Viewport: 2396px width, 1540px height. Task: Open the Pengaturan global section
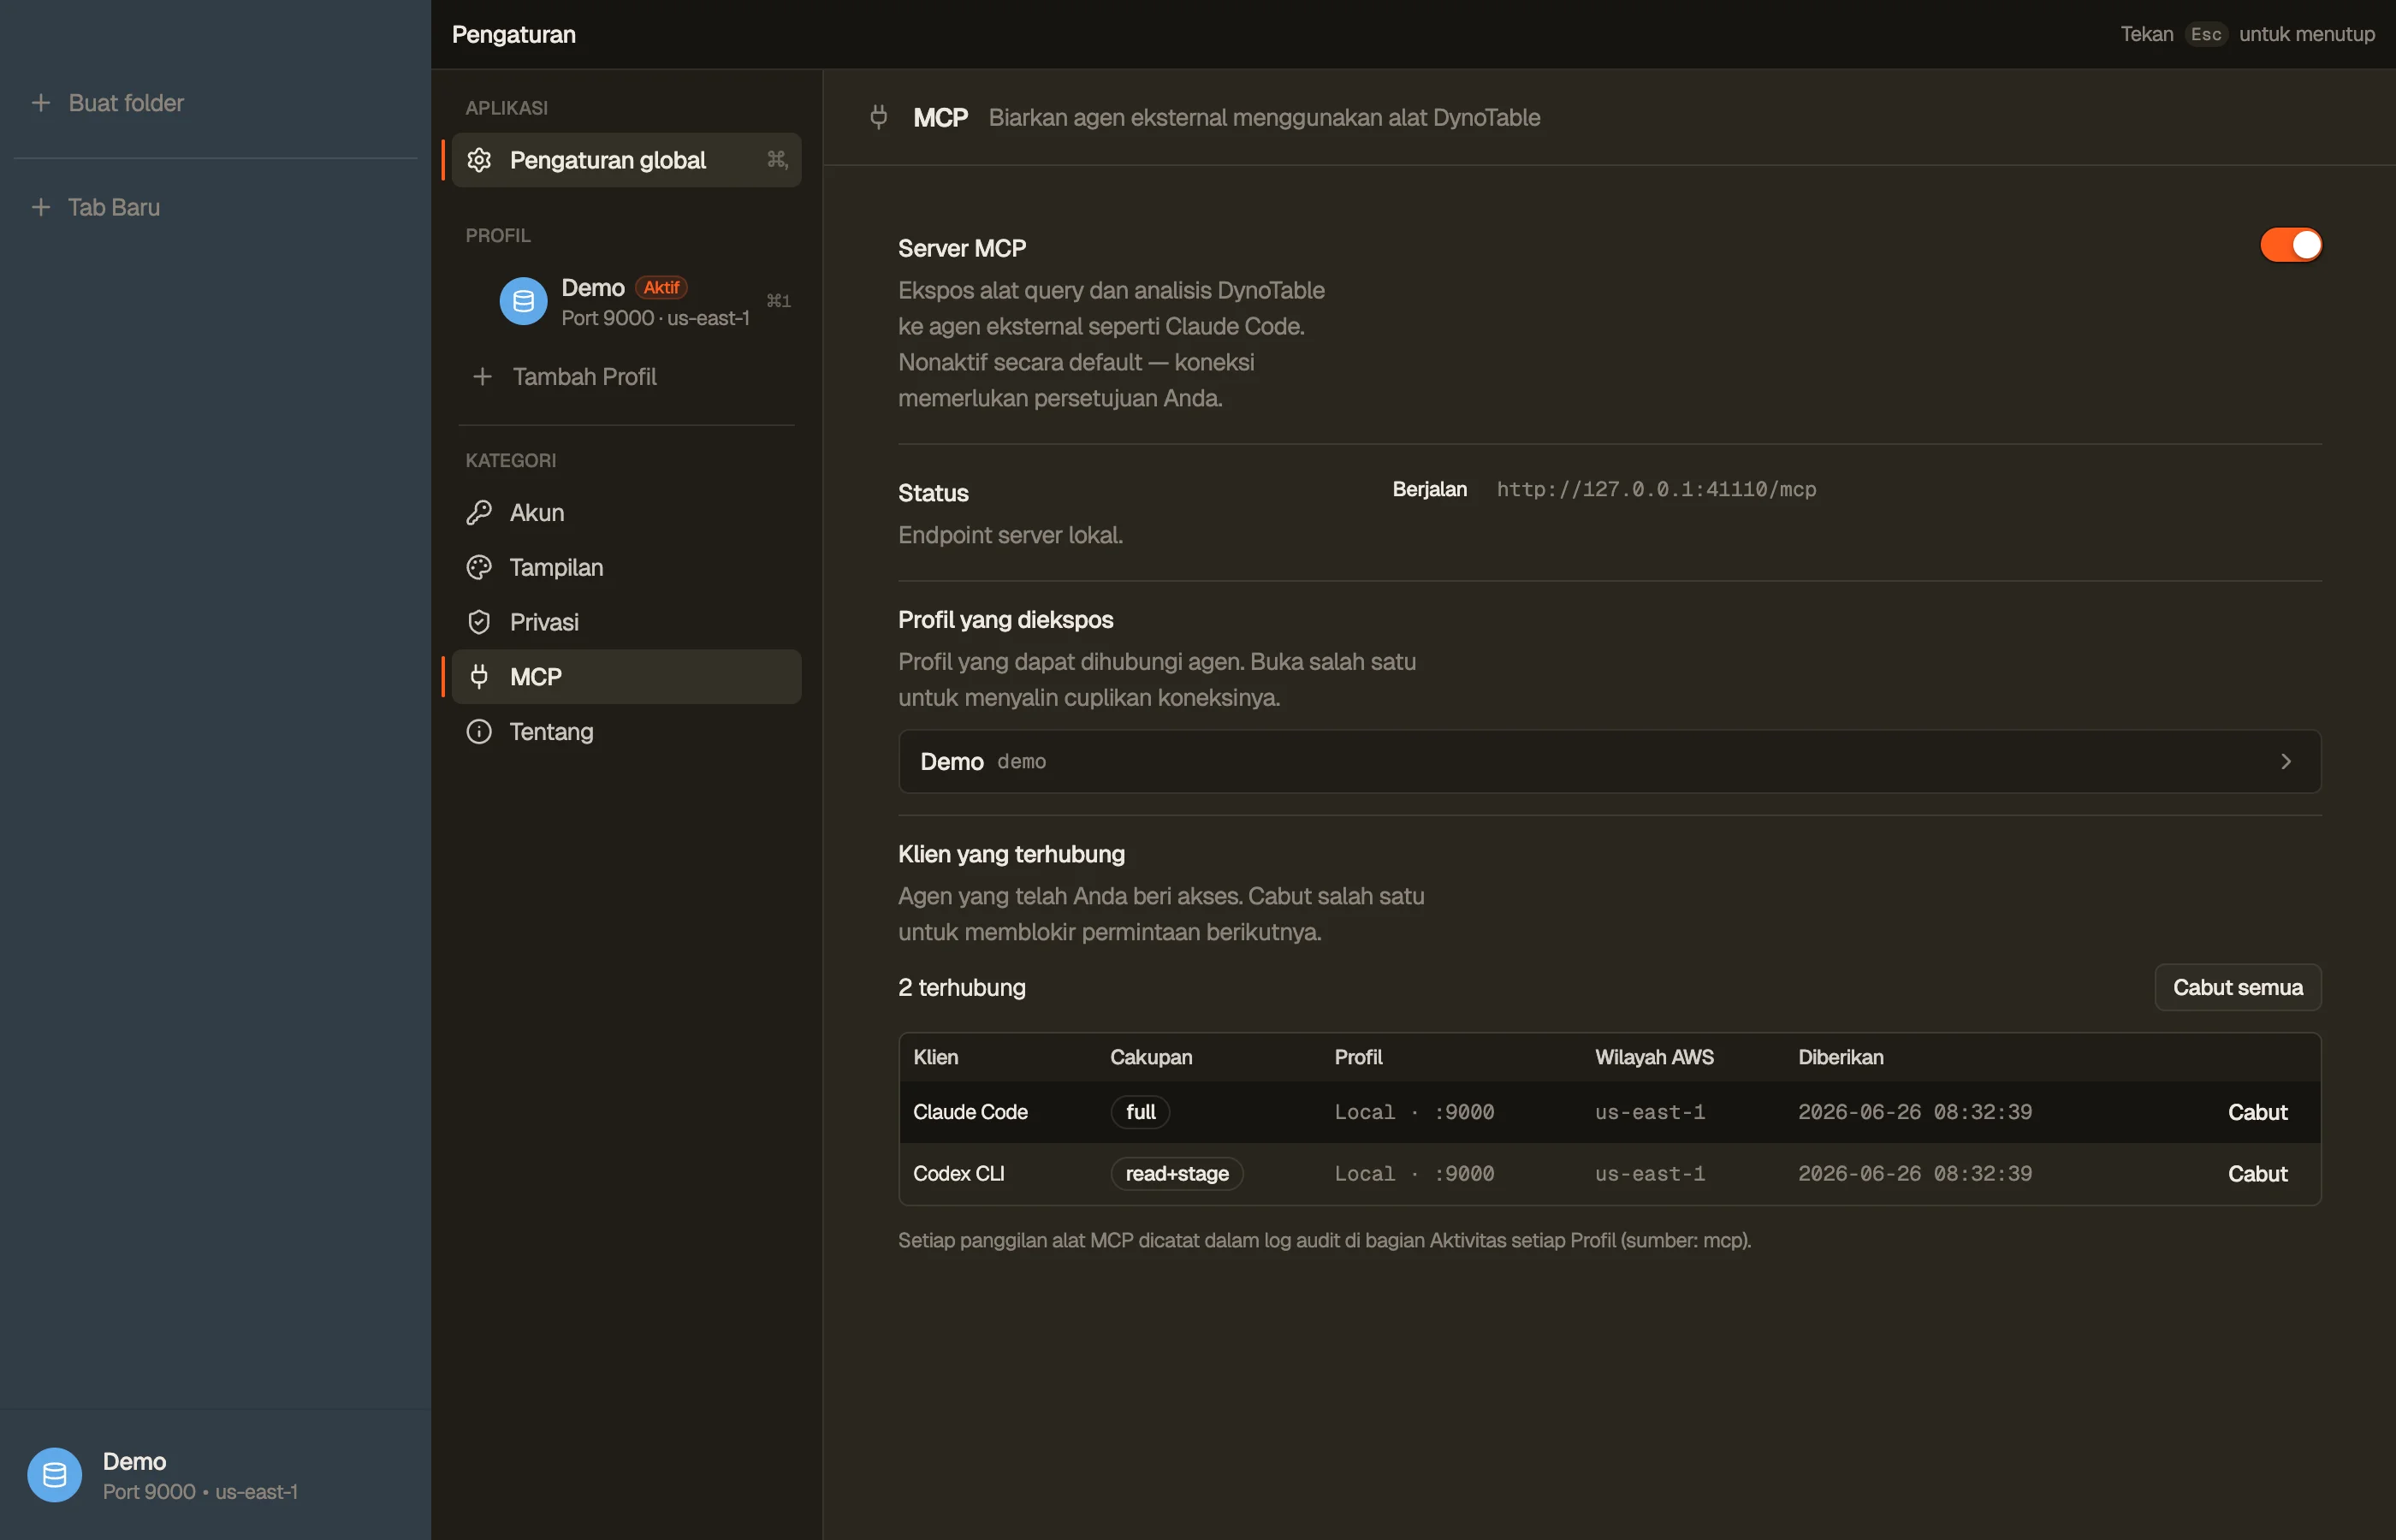626,160
